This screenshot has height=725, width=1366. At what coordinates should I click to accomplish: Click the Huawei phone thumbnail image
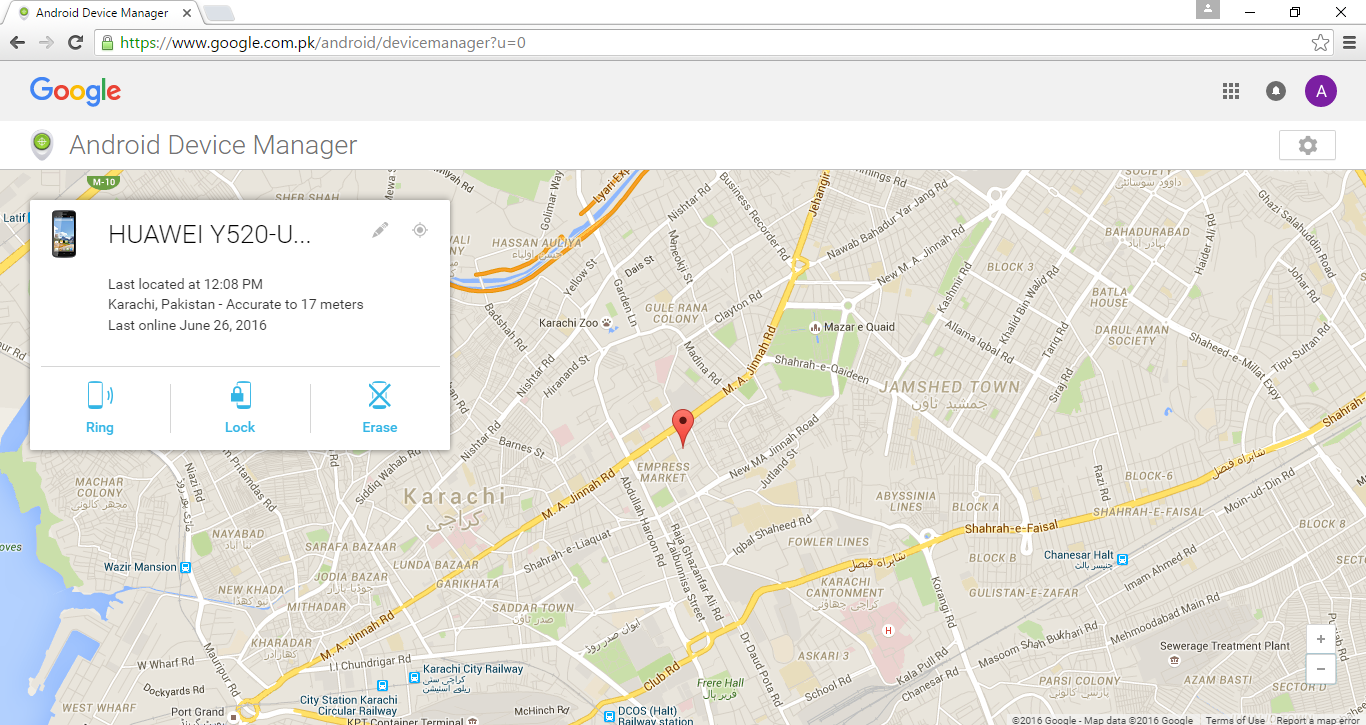[64, 234]
